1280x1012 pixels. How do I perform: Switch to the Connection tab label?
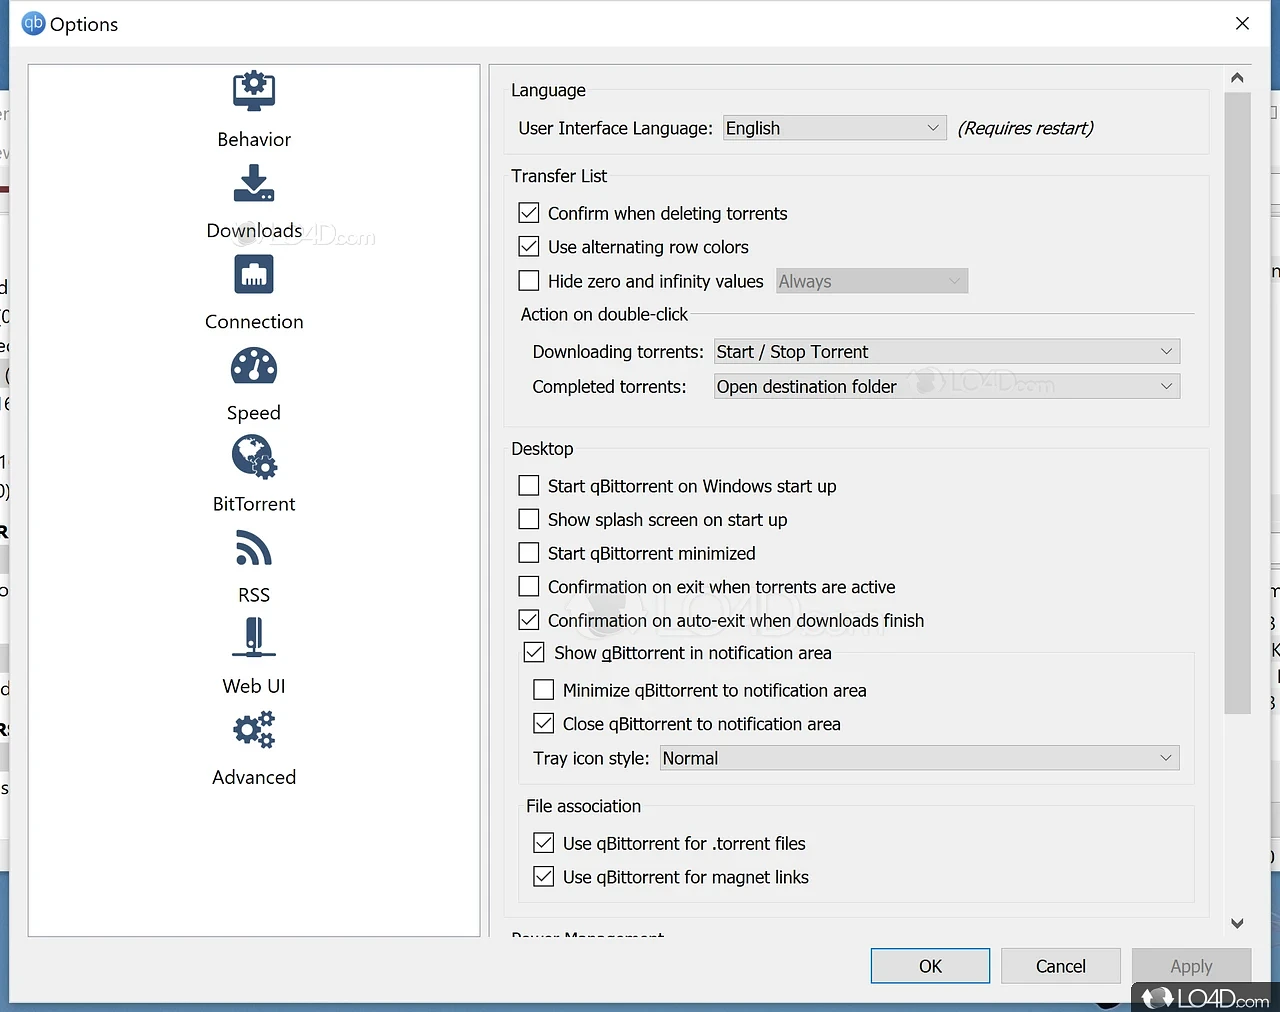254,321
